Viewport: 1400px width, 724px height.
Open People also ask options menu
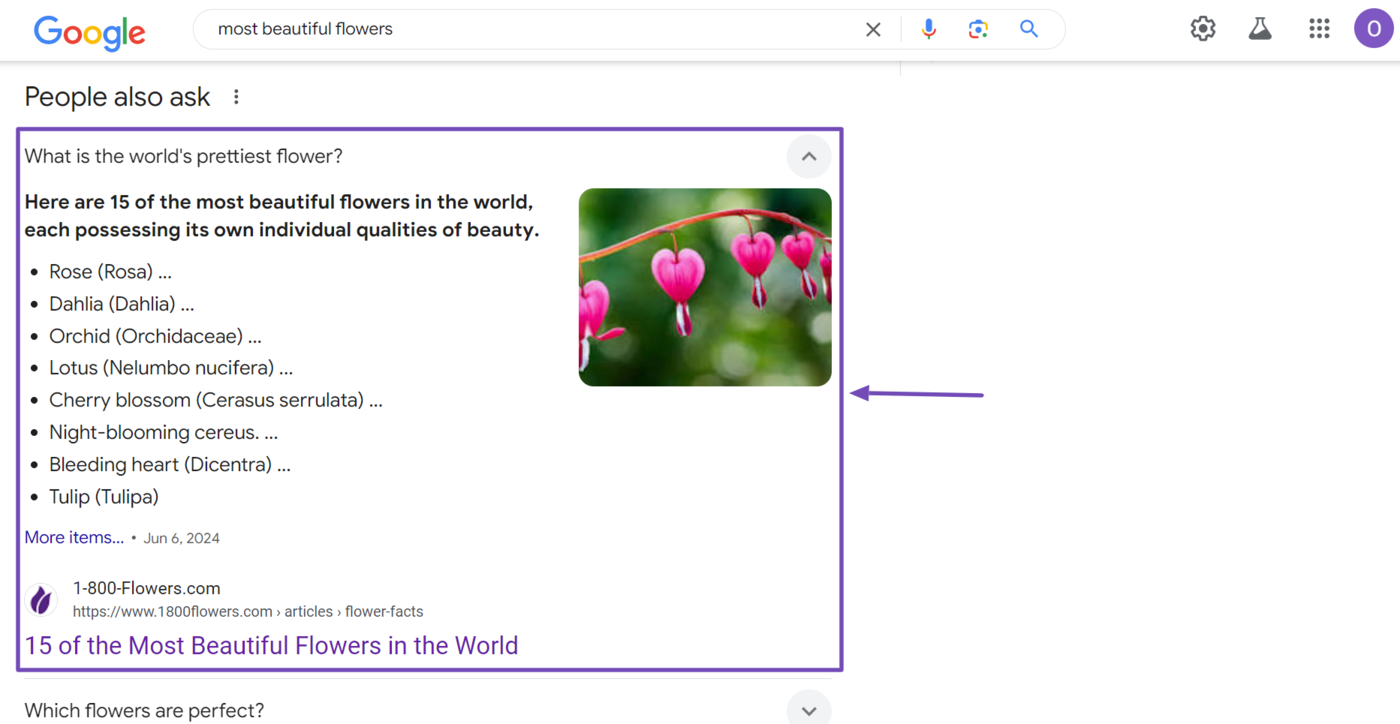pos(236,97)
